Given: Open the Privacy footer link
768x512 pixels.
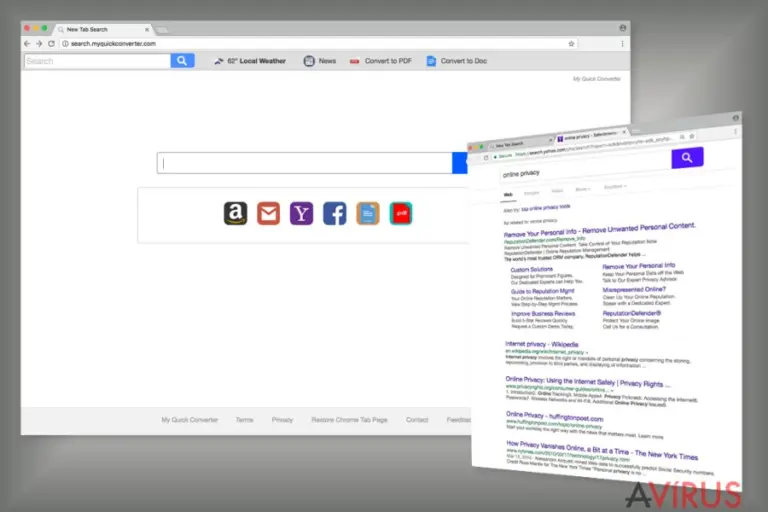Looking at the screenshot, I should pos(282,420).
